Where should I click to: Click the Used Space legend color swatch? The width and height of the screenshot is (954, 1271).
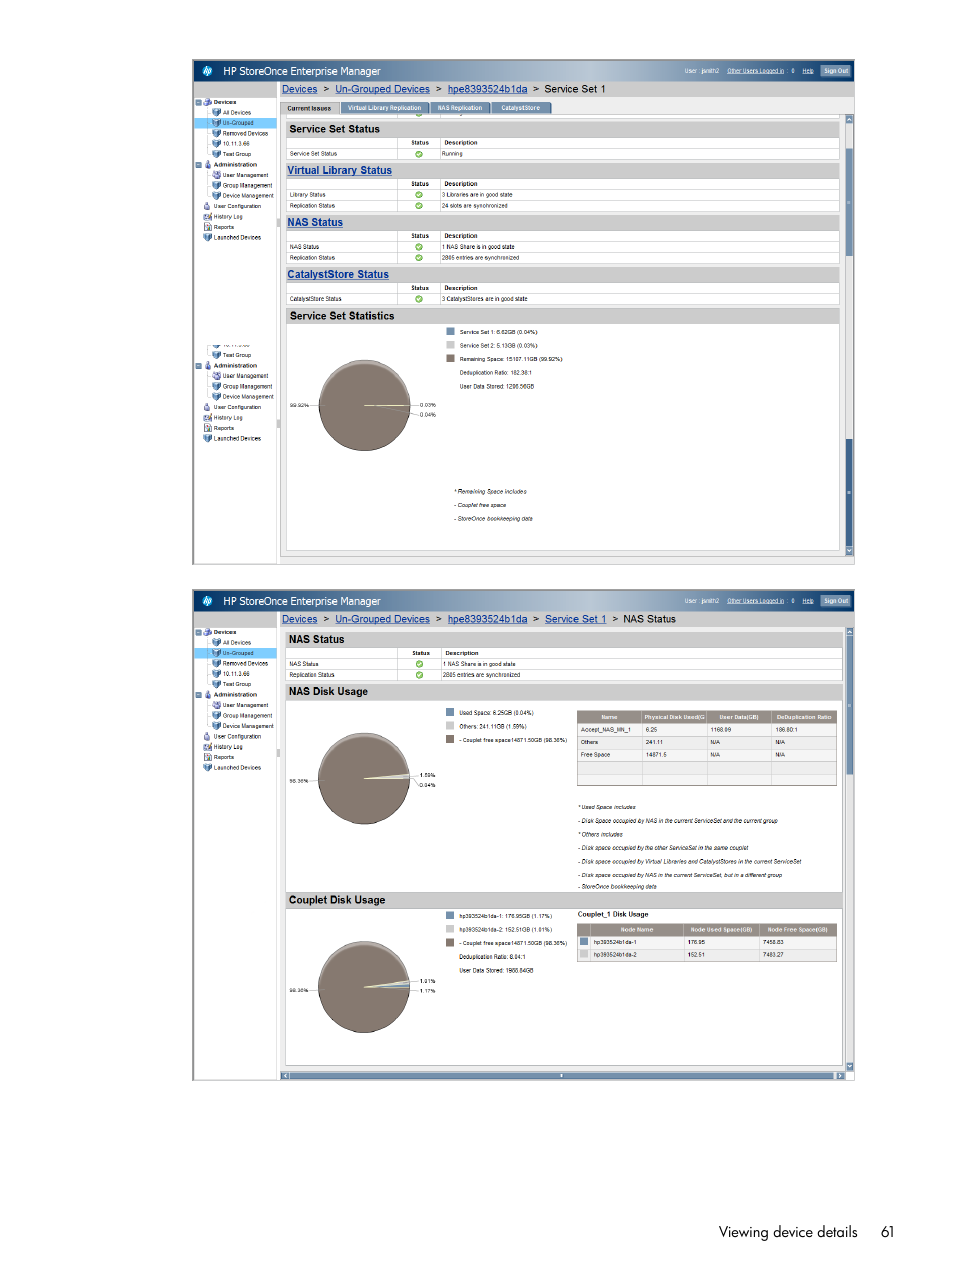coord(450,713)
